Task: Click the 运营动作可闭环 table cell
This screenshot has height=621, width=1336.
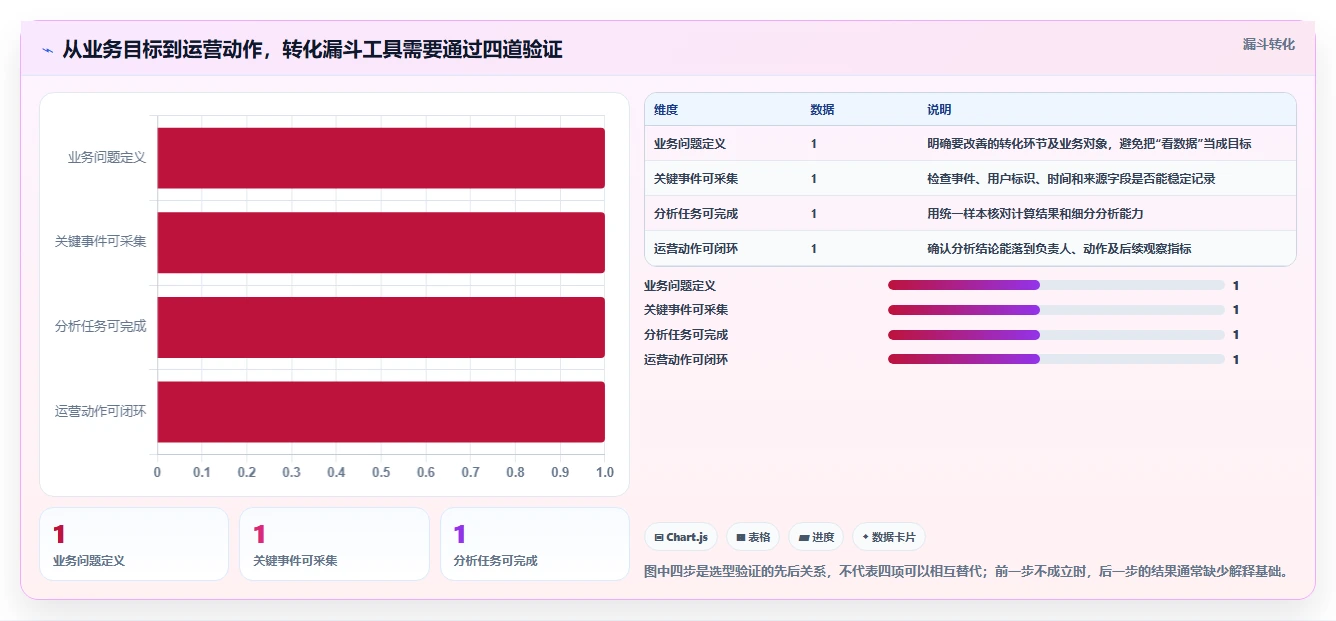Action: click(x=696, y=249)
